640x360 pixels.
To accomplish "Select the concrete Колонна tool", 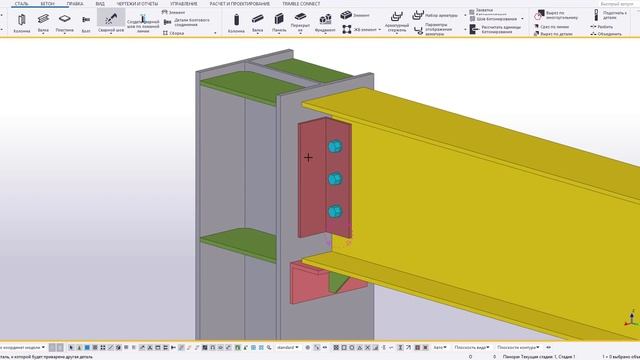I will [x=236, y=23].
